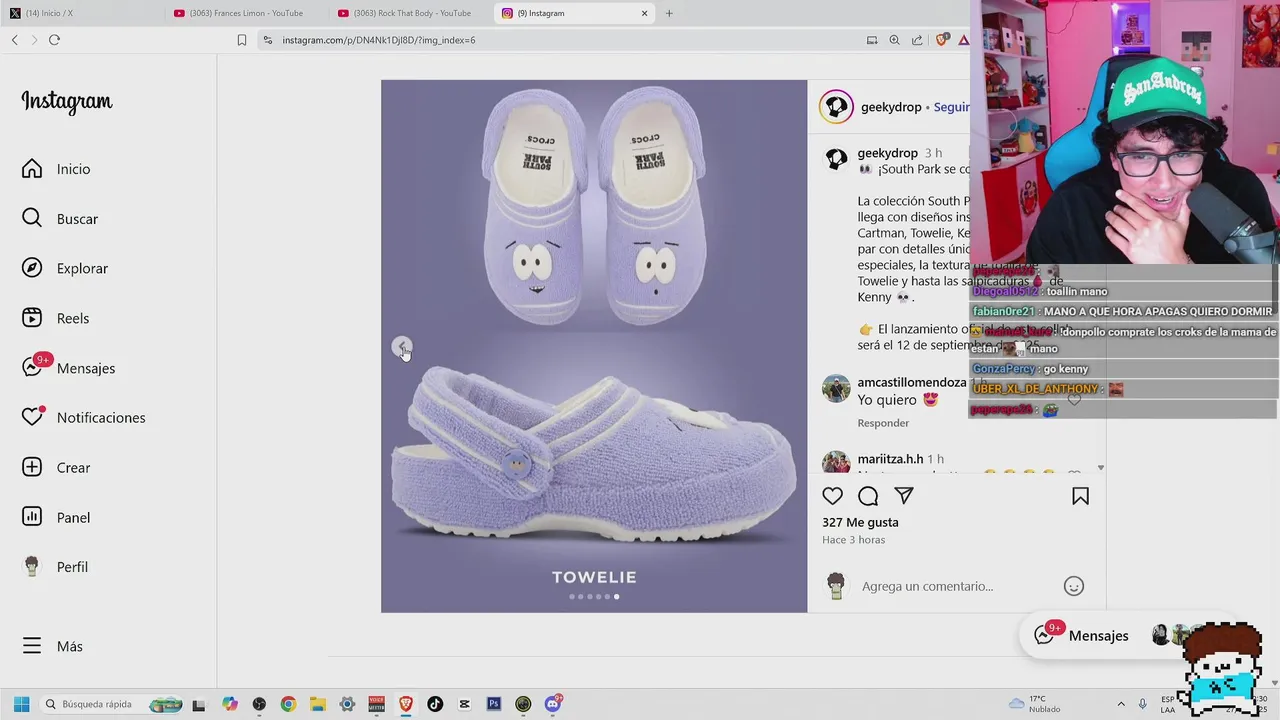Open Google Chrome from taskbar
The height and width of the screenshot is (720, 1280).
coord(288,704)
